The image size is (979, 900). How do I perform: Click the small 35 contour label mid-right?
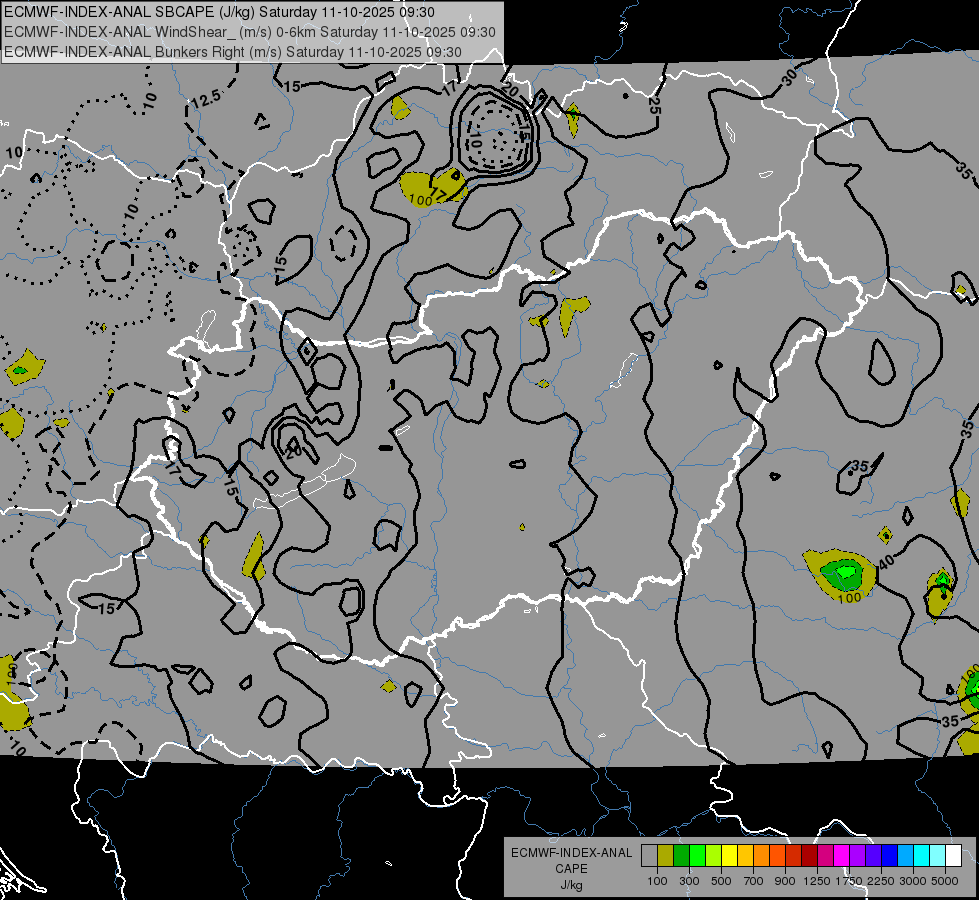(859, 467)
